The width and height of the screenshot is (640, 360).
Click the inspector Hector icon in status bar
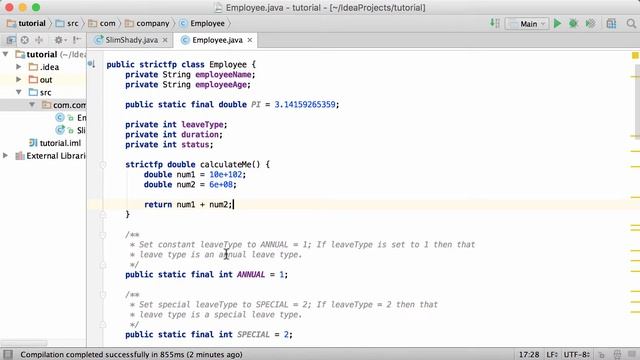(617, 355)
